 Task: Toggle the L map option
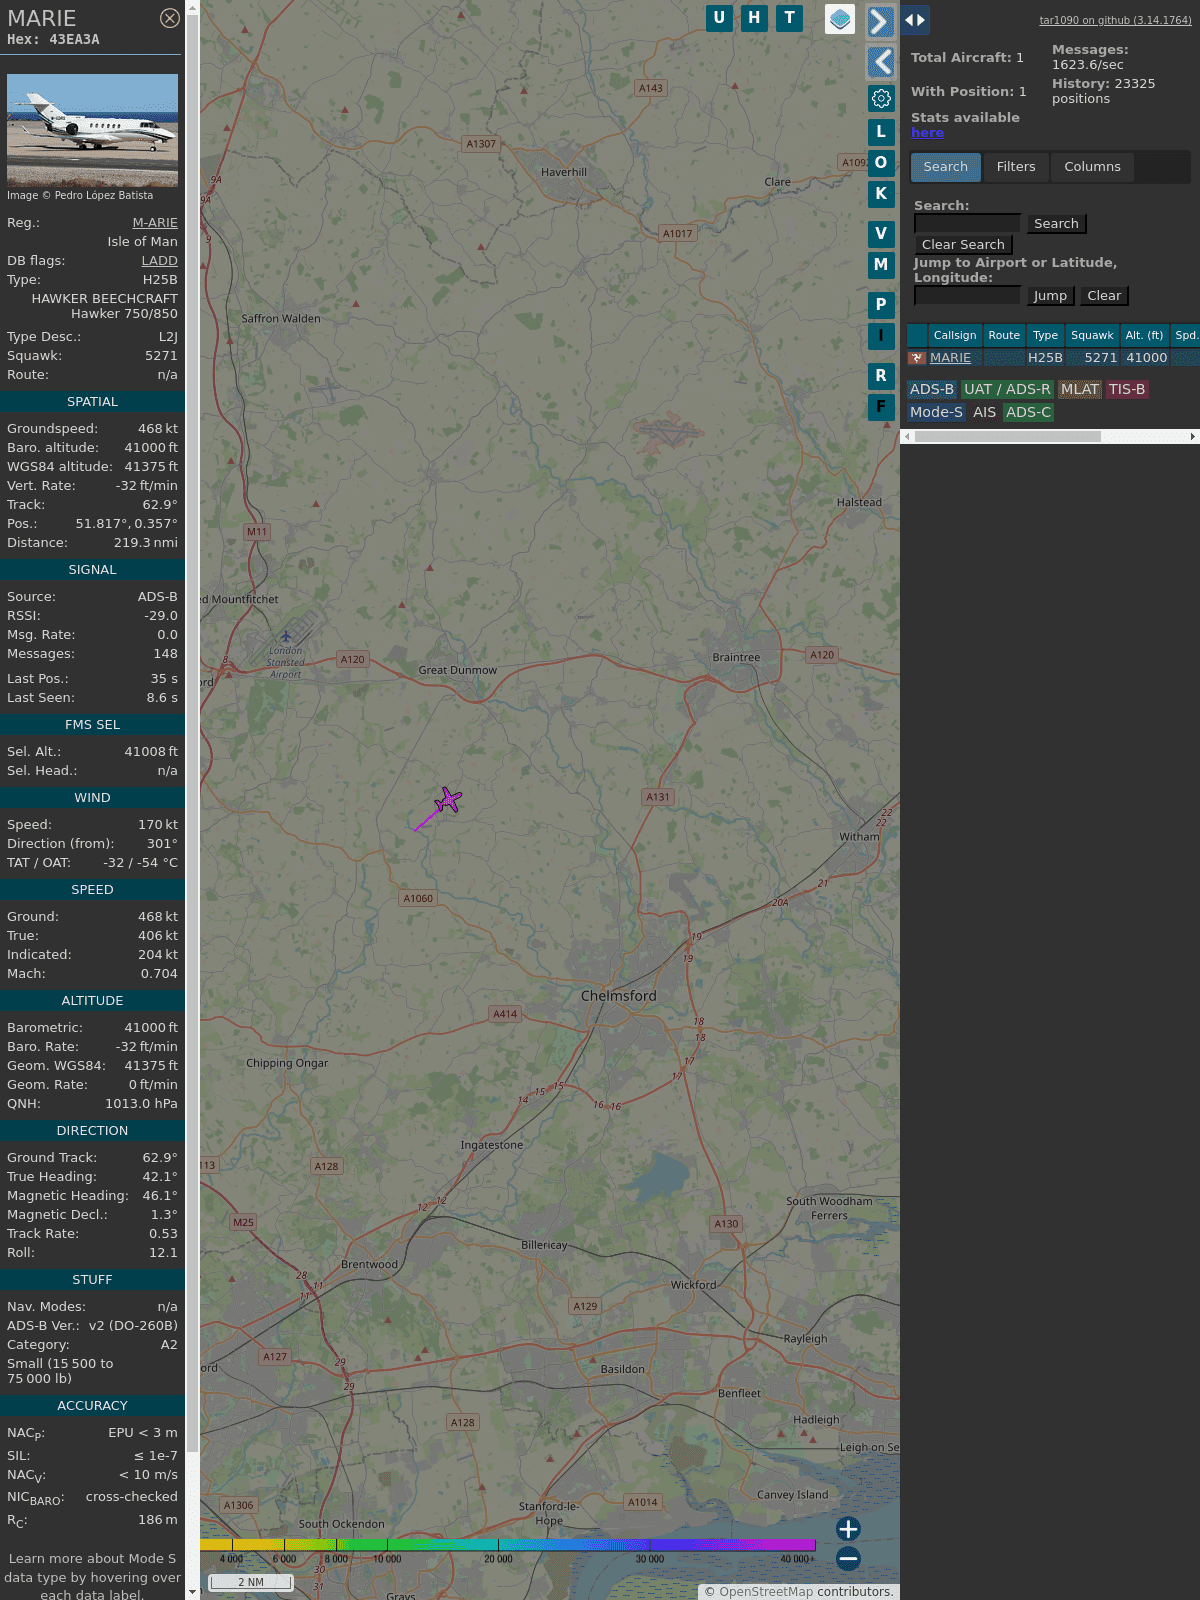point(881,131)
